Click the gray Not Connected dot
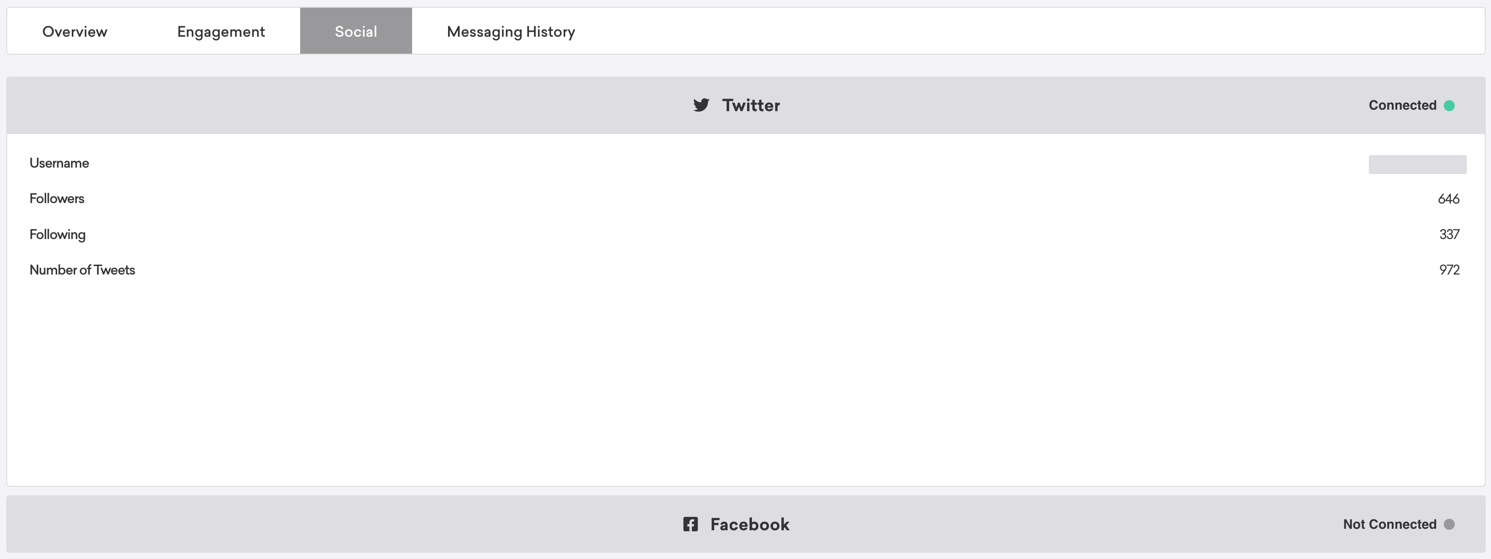The width and height of the screenshot is (1491, 559). (x=1449, y=524)
